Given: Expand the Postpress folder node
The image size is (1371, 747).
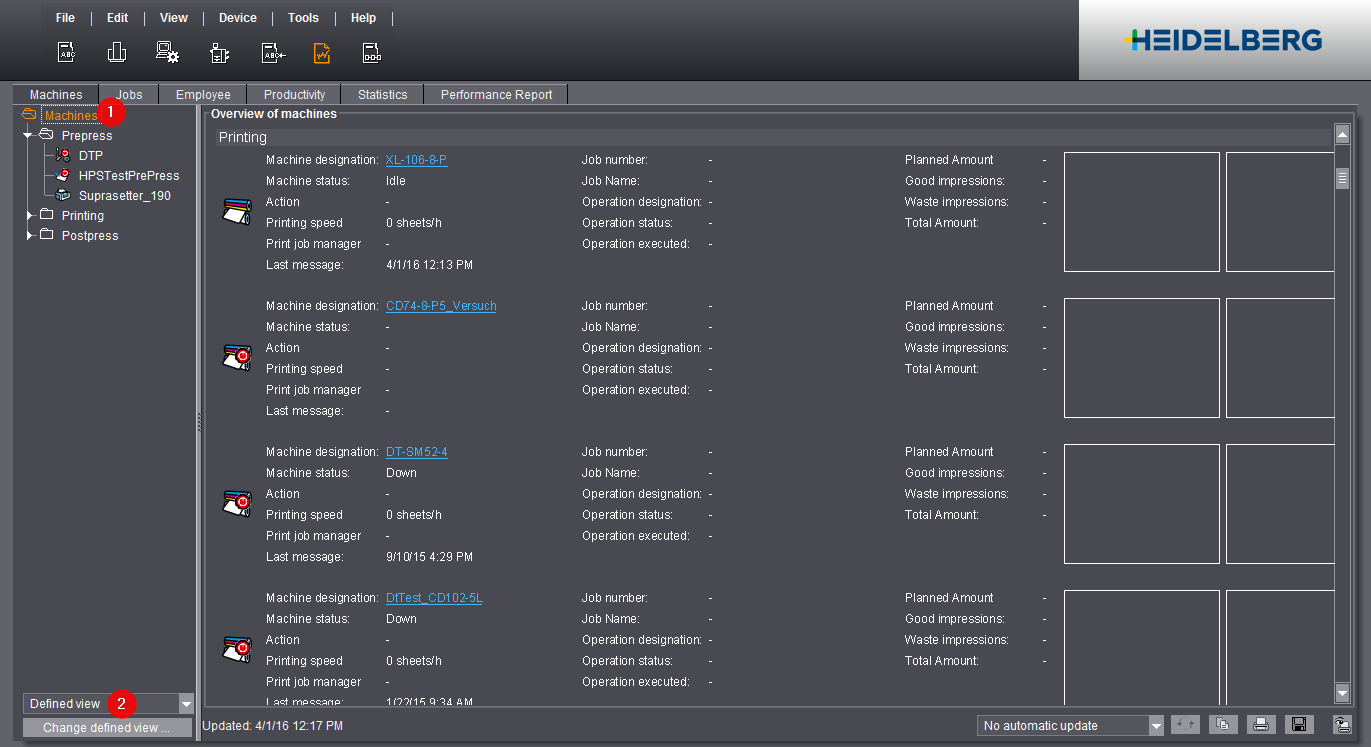Looking at the screenshot, I should click(29, 236).
